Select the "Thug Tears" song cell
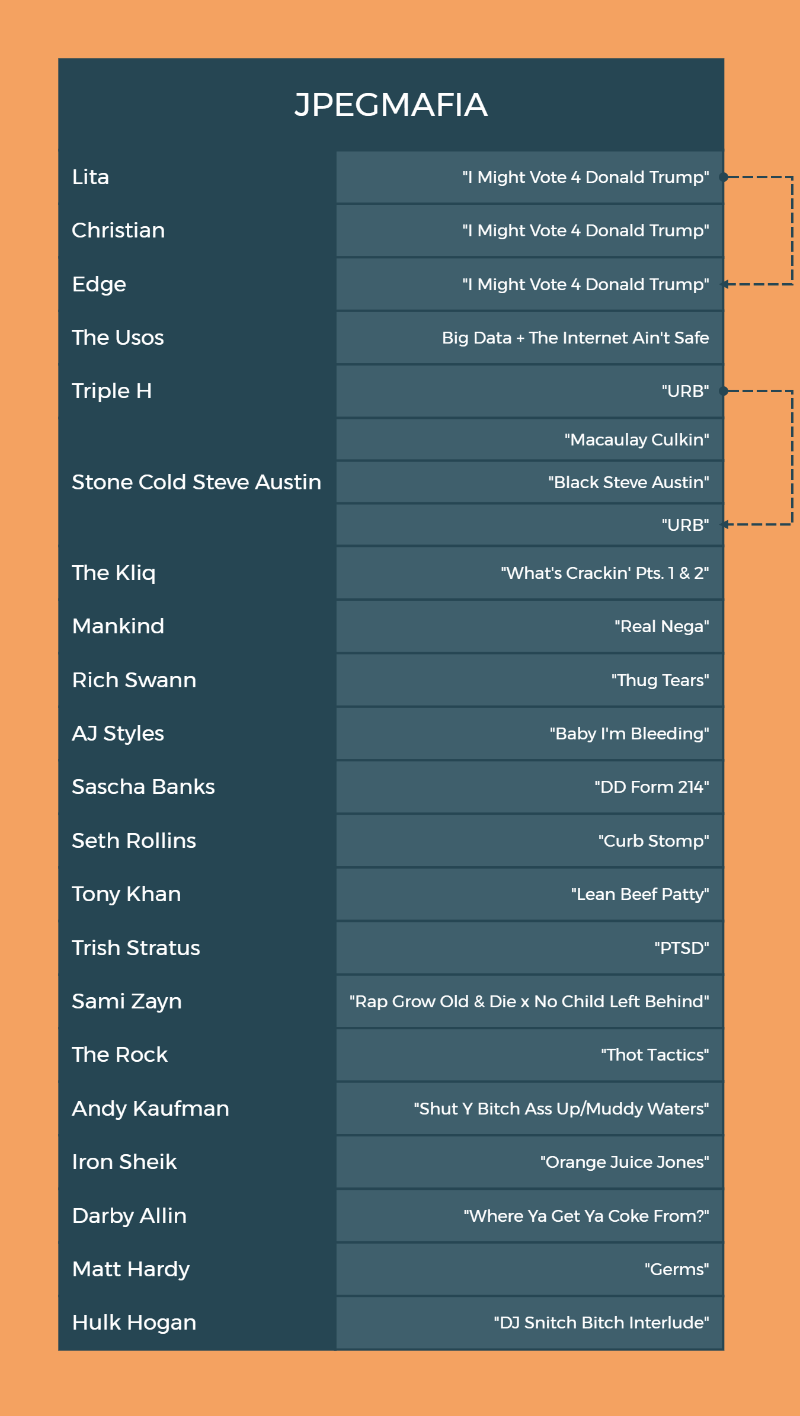The height and width of the screenshot is (1416, 800). coord(660,680)
